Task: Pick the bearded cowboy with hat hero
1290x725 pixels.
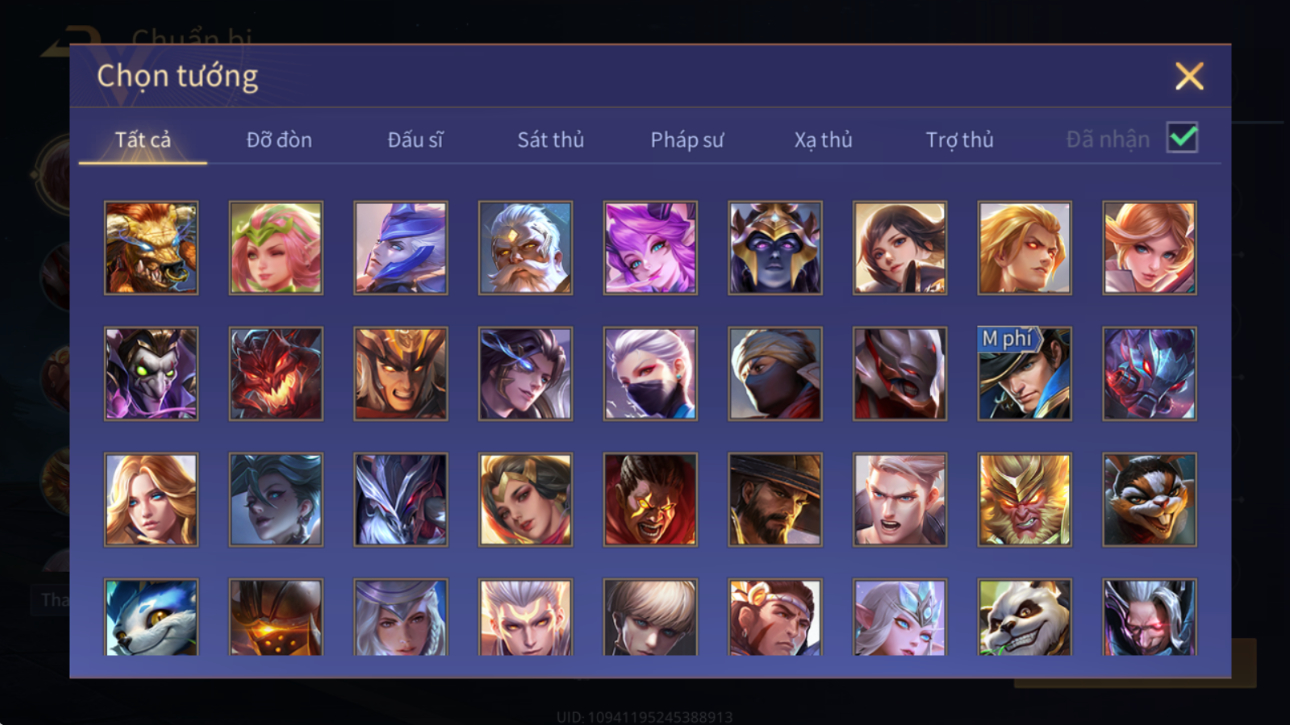Action: (775, 499)
